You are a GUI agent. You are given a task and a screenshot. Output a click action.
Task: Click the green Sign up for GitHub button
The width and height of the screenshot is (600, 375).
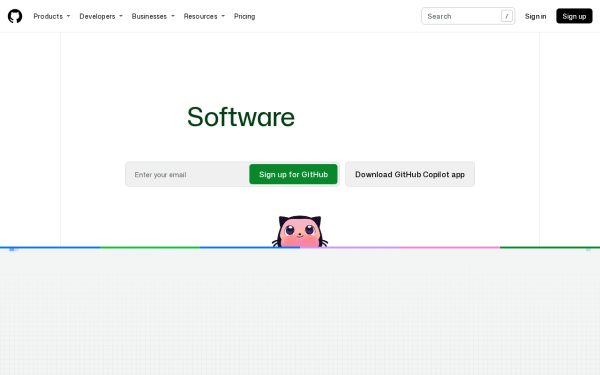pyautogui.click(x=293, y=174)
